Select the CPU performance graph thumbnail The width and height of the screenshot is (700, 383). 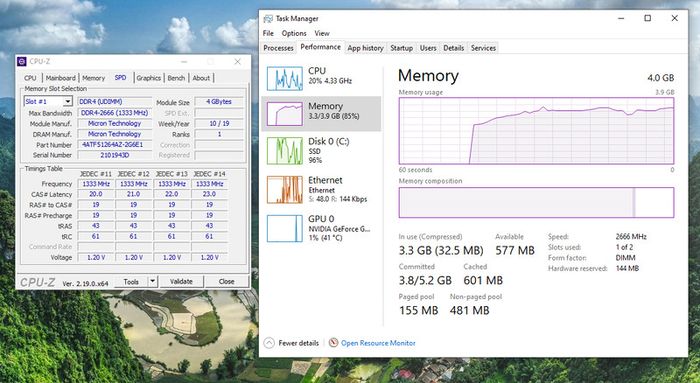(285, 78)
